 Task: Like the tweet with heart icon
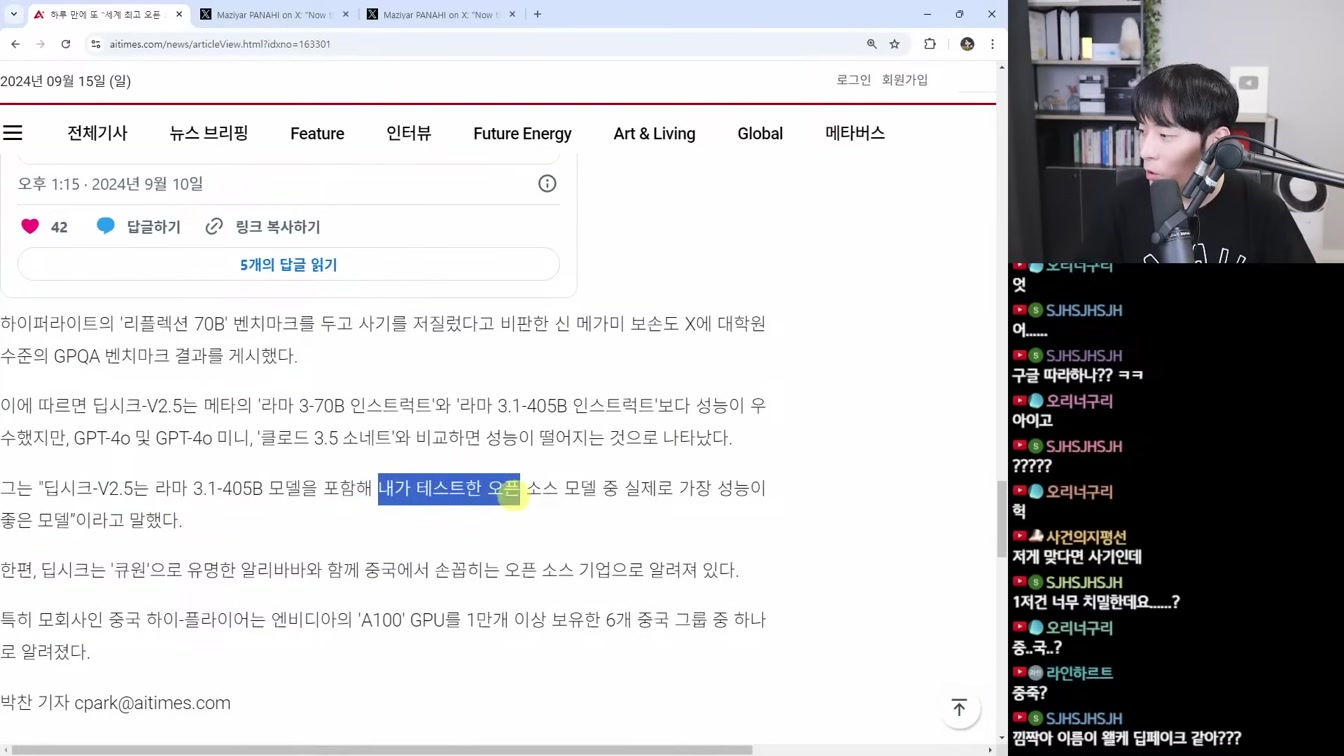click(30, 227)
